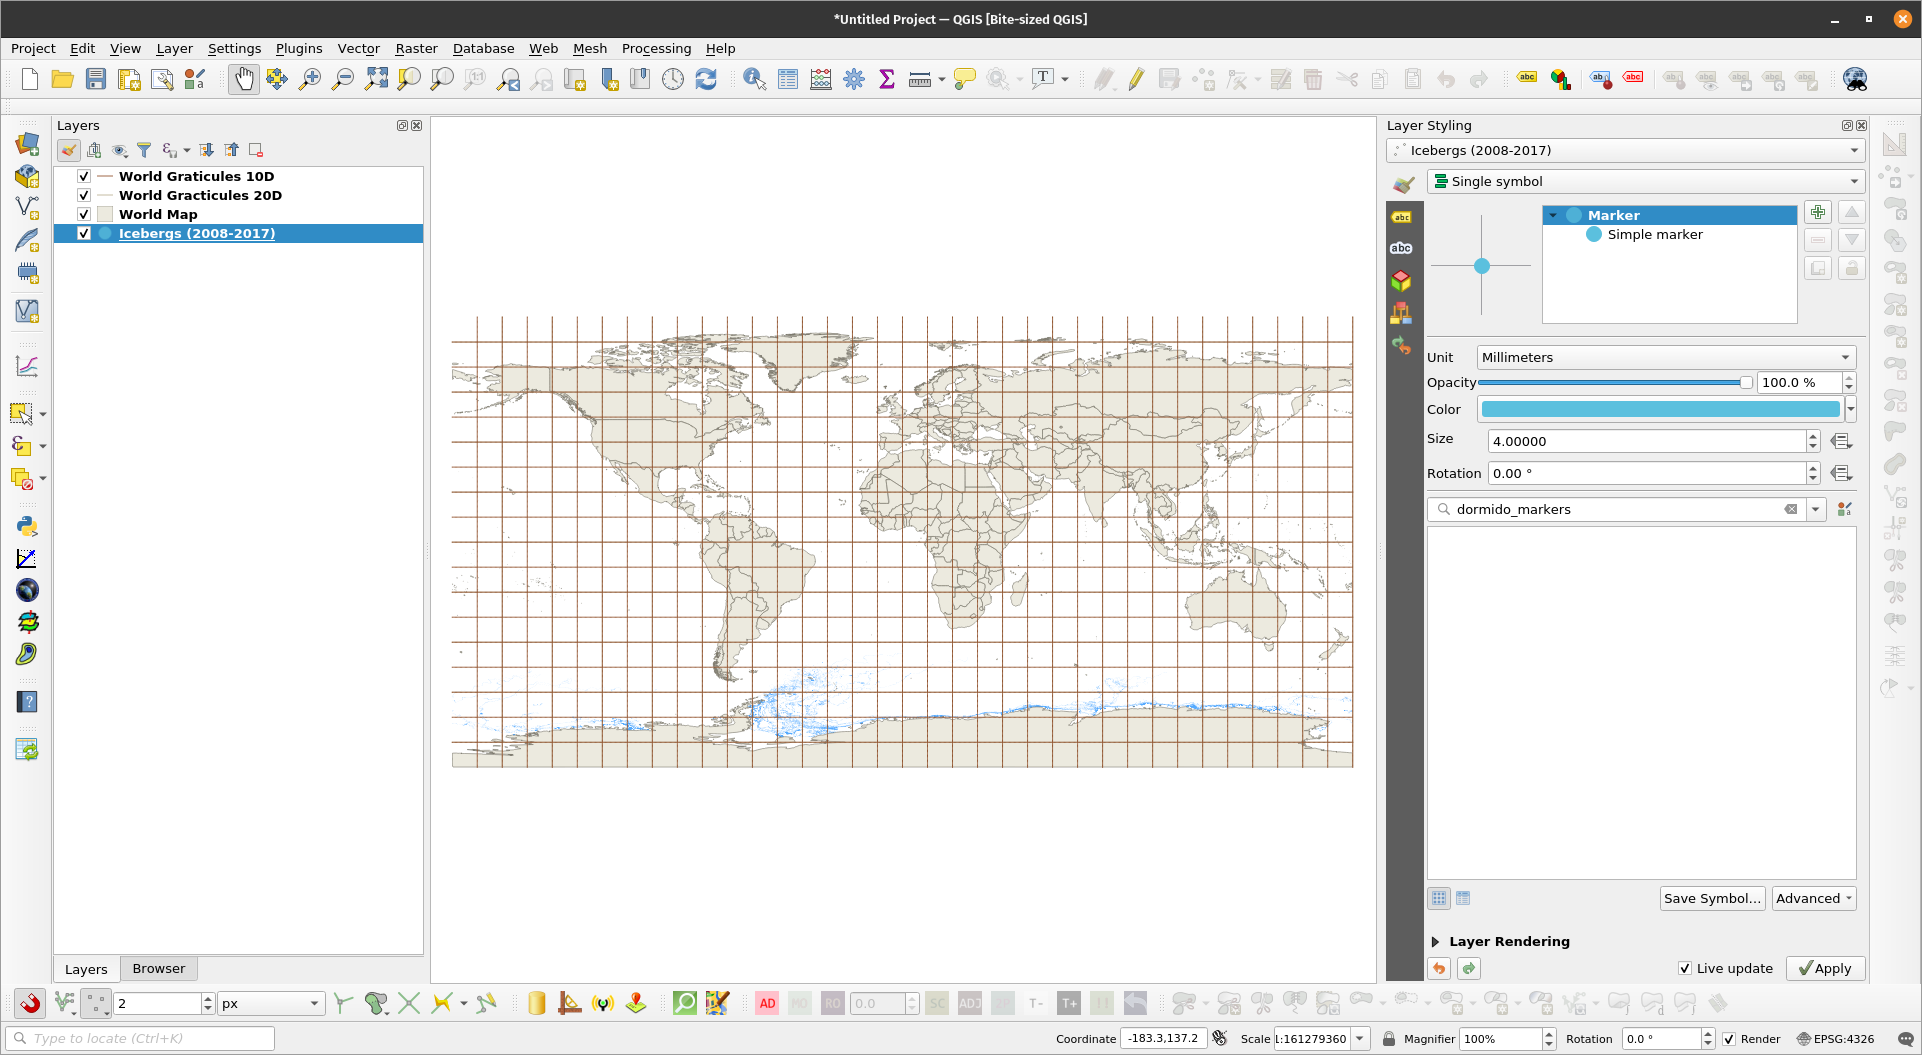The image size is (1922, 1055).
Task: Open the Millimeters unit dropdown
Action: (x=1665, y=357)
